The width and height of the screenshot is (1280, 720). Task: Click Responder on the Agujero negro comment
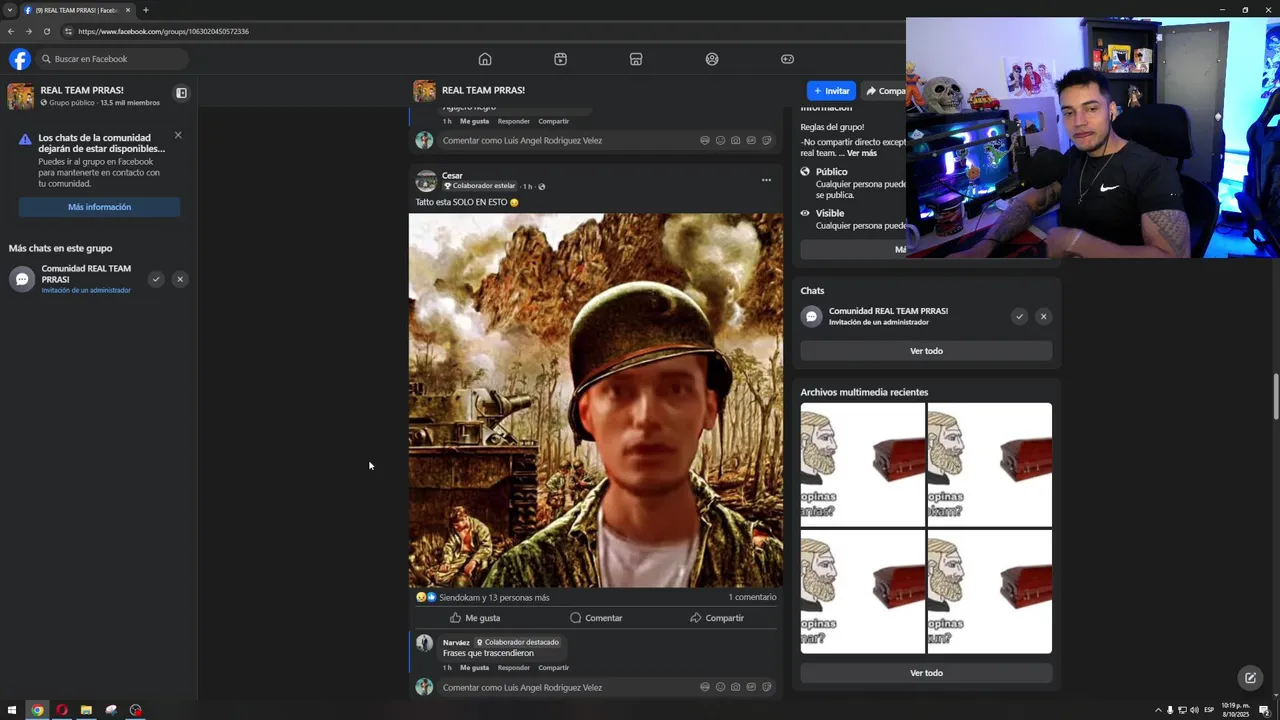tap(514, 122)
